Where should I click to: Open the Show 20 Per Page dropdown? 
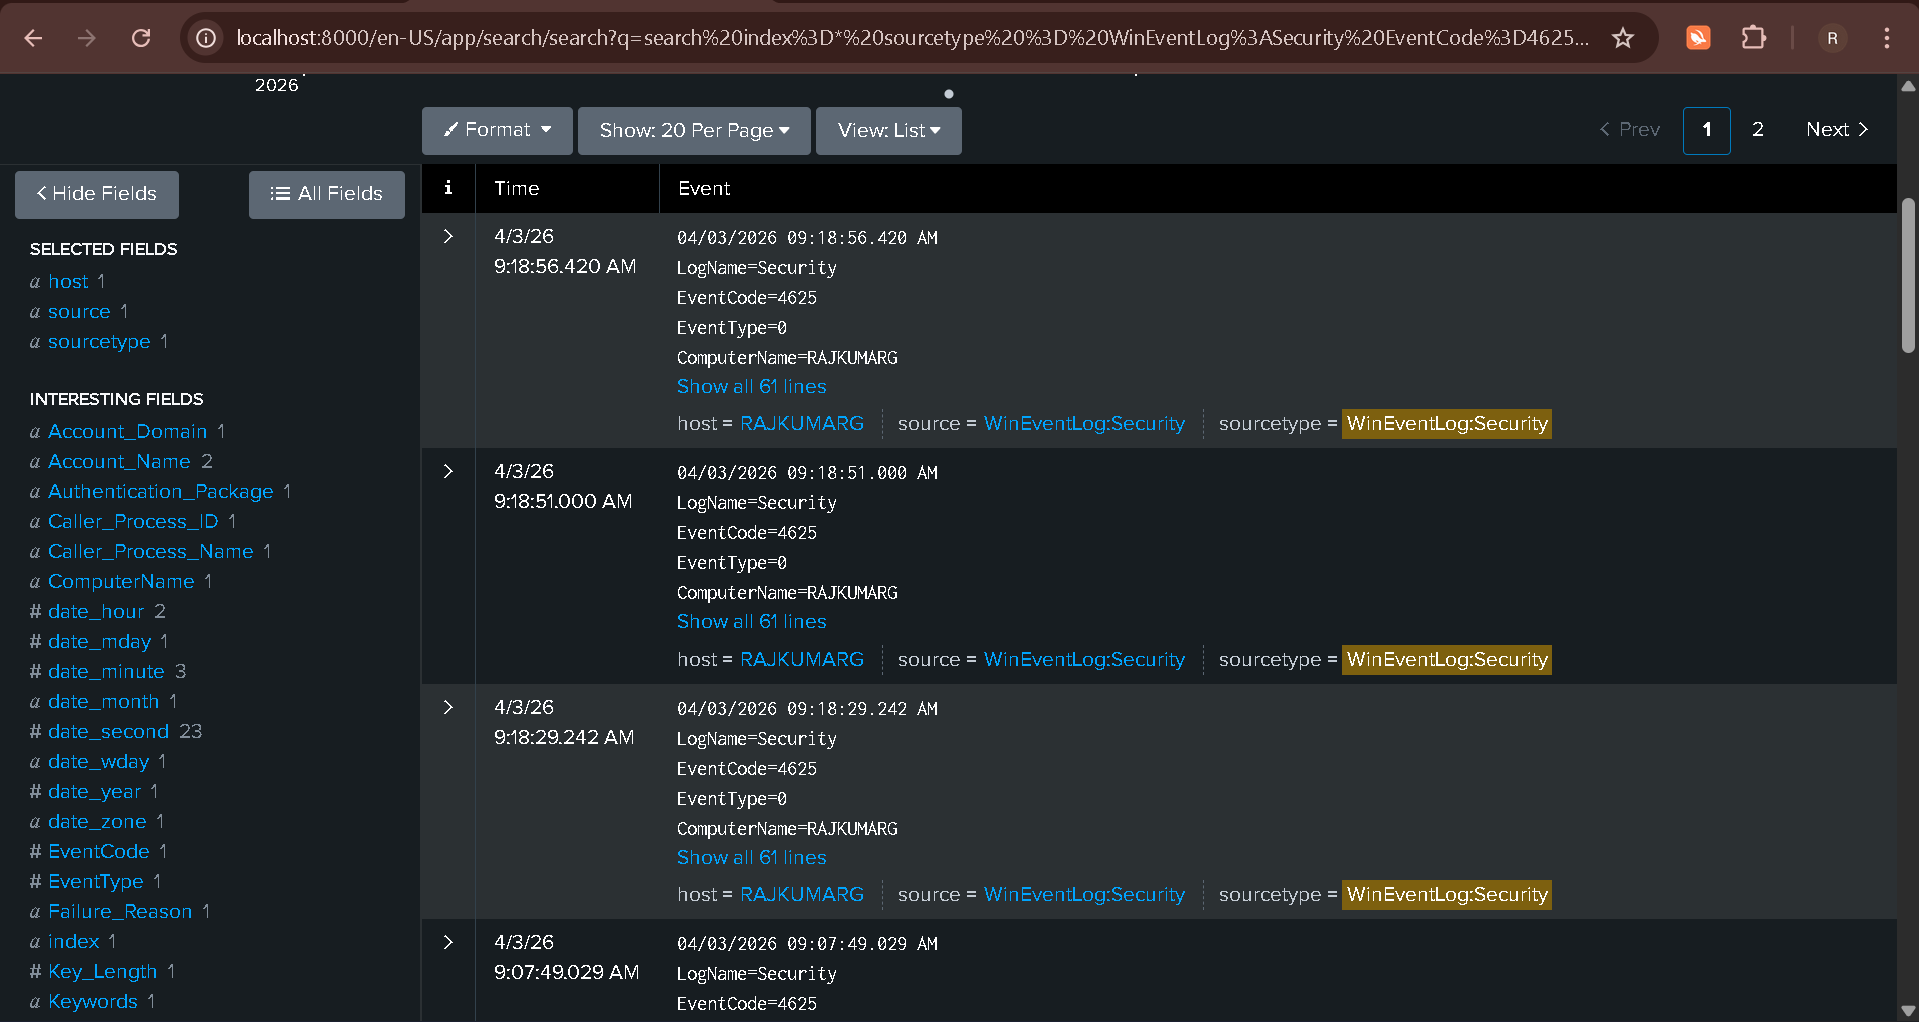[x=694, y=130]
